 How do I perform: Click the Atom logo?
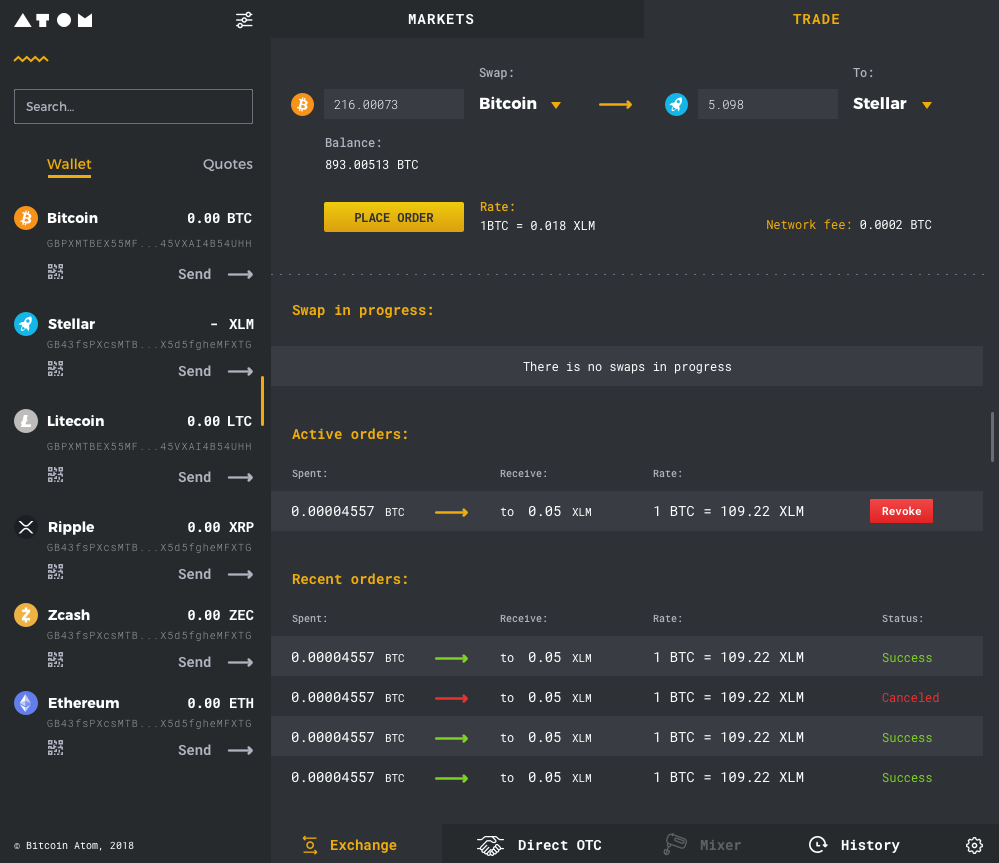coord(54,20)
